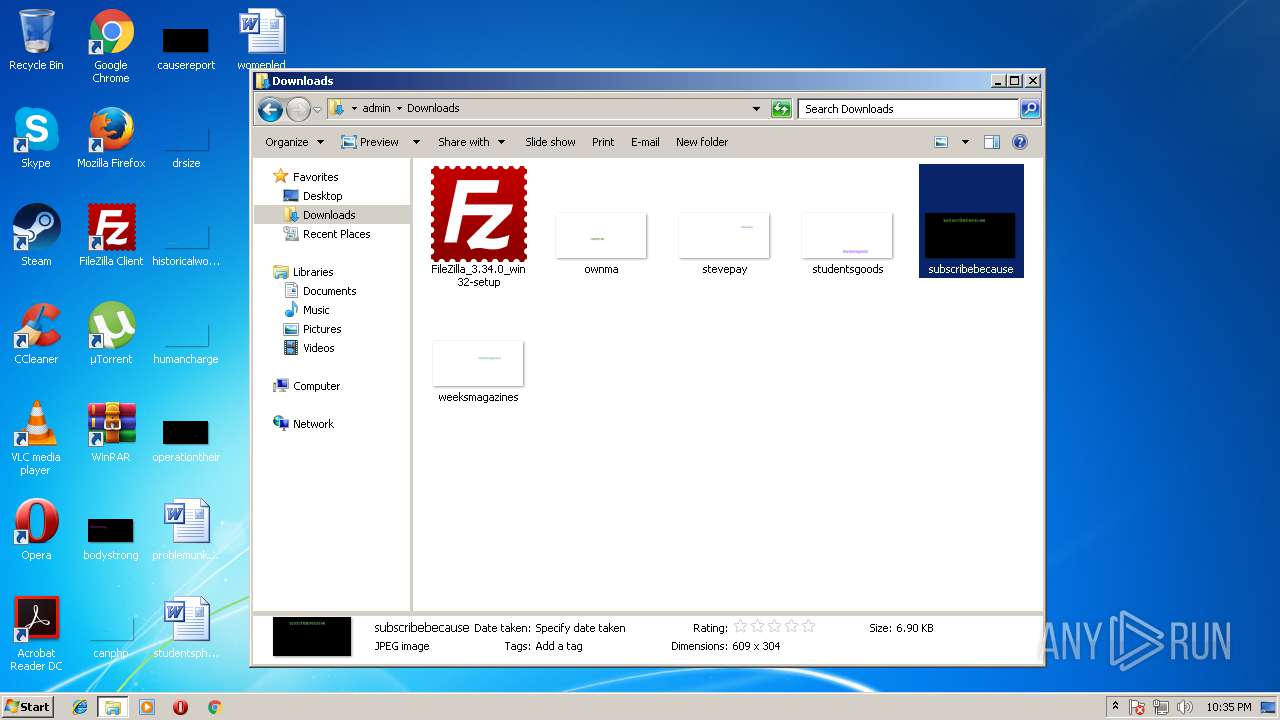Select the problemunk Word document on the desktop
The width and height of the screenshot is (1280, 720).
pyautogui.click(x=186, y=530)
